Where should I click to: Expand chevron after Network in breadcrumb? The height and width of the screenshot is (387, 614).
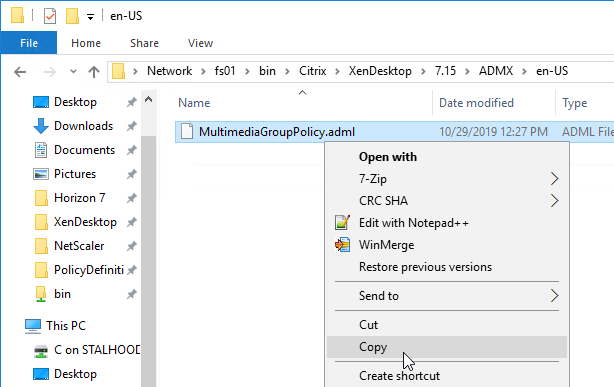pos(203,71)
